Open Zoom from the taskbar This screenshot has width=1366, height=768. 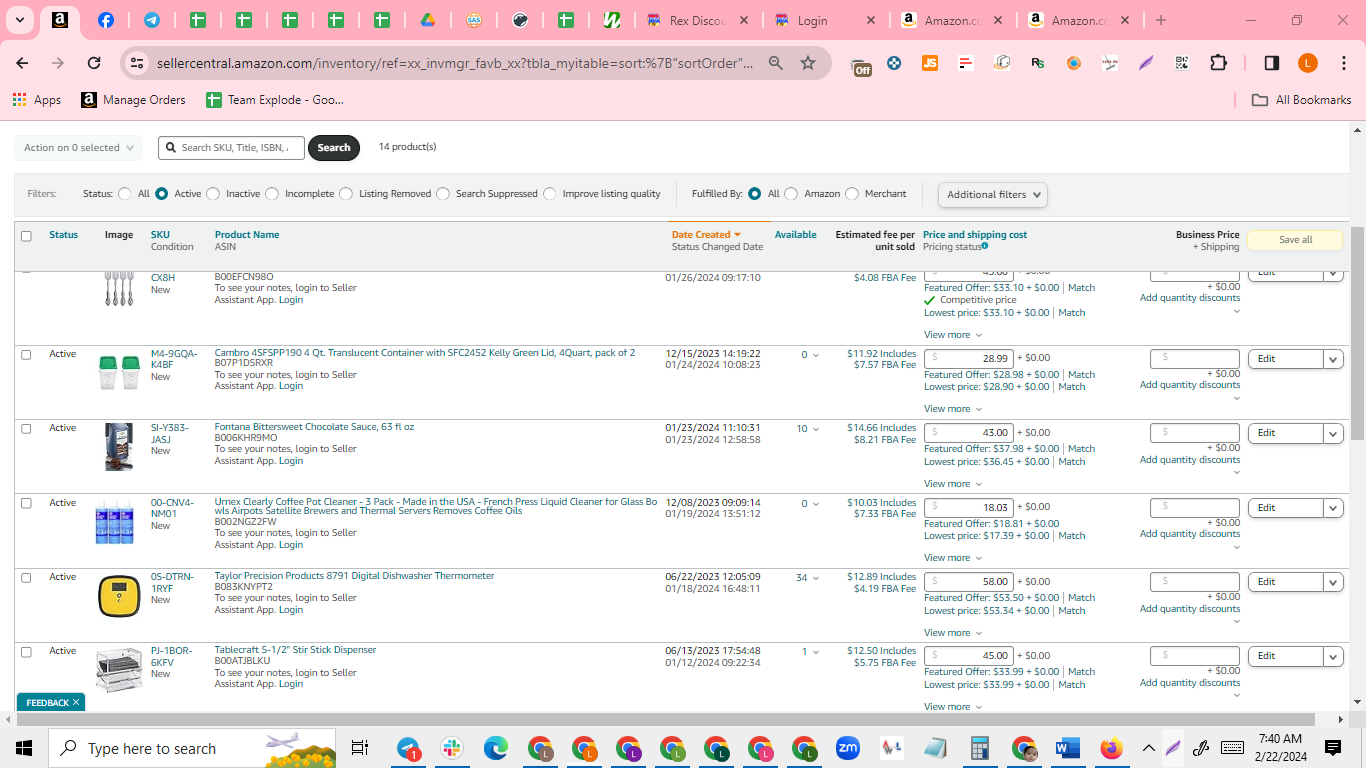[x=848, y=748]
